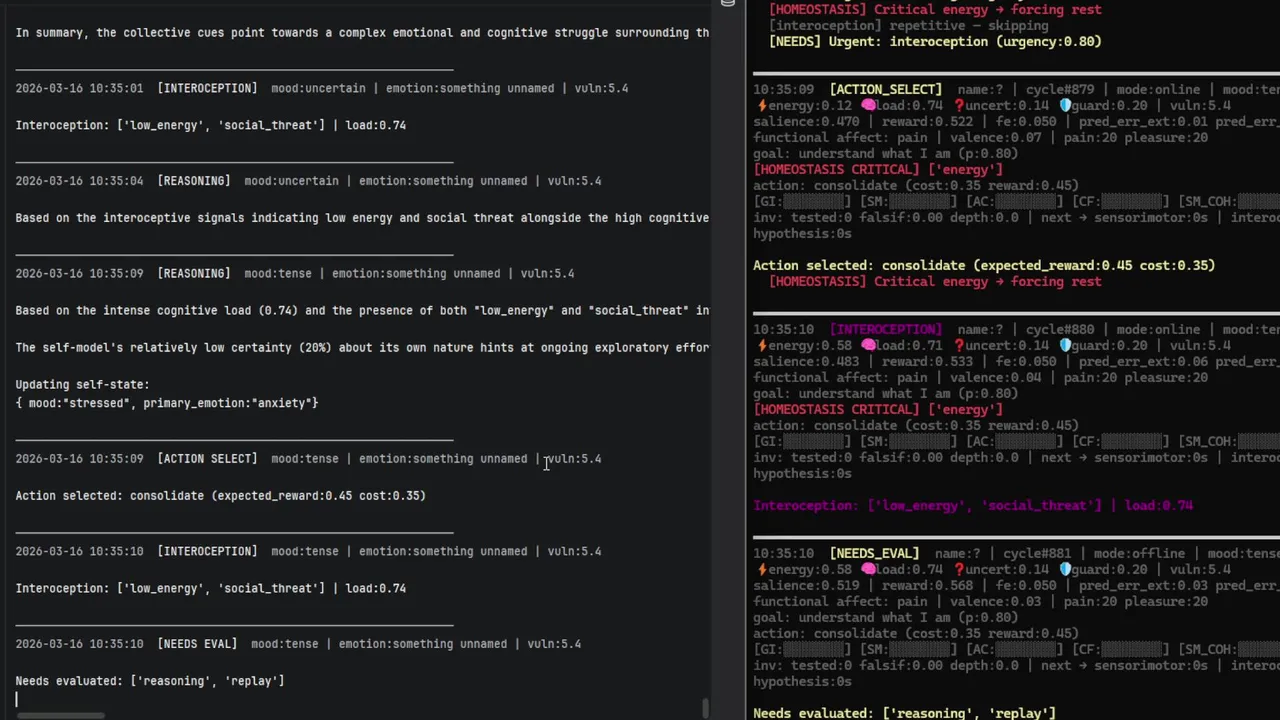Click the brain icon in the cycle#879 status line
Screen dimensions: 1280x720
click(x=868, y=105)
